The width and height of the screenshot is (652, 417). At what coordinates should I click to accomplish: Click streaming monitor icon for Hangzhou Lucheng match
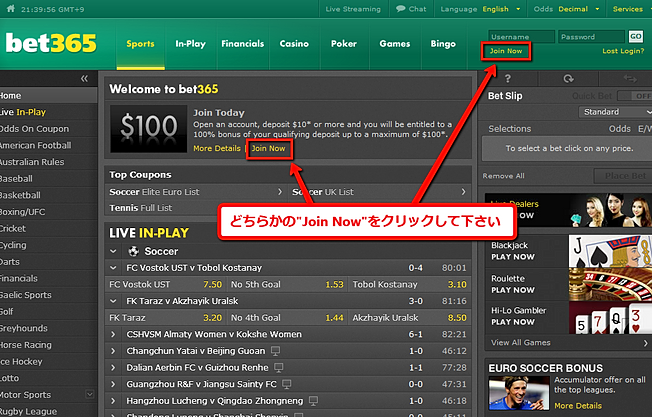[x=314, y=401]
